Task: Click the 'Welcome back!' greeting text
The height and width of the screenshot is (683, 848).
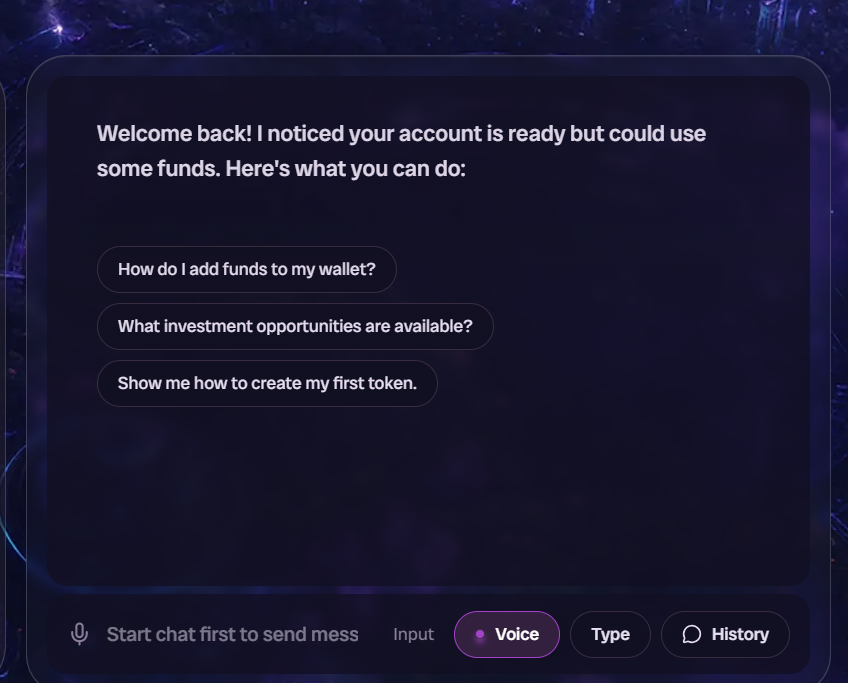Action: [174, 134]
